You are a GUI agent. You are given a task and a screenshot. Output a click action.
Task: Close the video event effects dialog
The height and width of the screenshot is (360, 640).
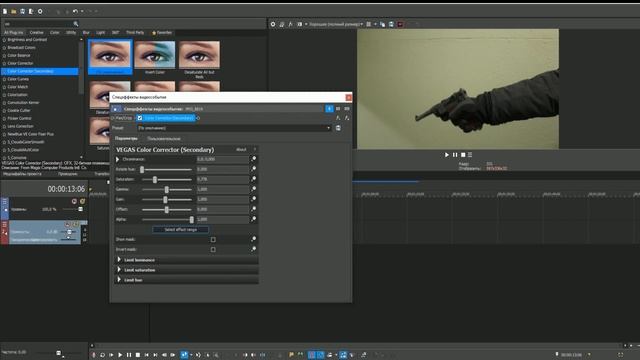(349, 97)
